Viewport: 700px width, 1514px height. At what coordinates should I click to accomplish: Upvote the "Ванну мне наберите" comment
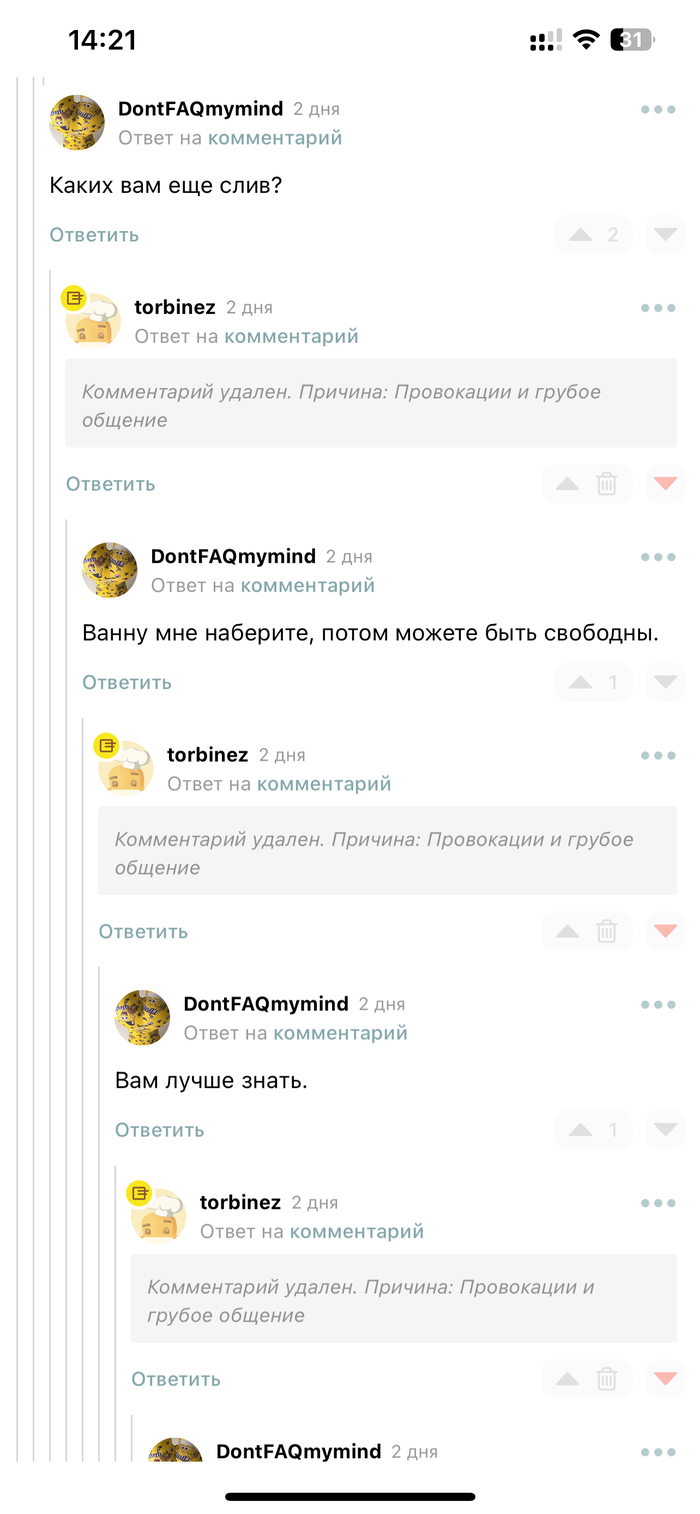coord(581,683)
